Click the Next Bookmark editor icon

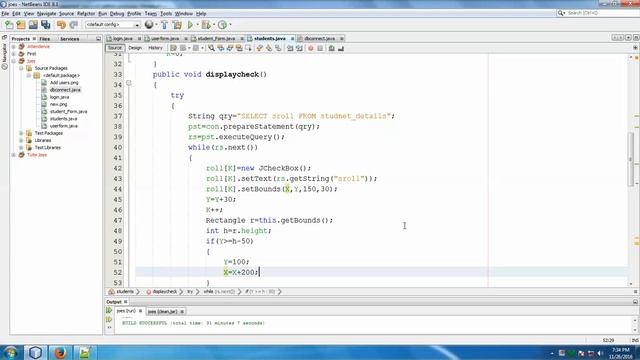pyautogui.click(x=269, y=48)
